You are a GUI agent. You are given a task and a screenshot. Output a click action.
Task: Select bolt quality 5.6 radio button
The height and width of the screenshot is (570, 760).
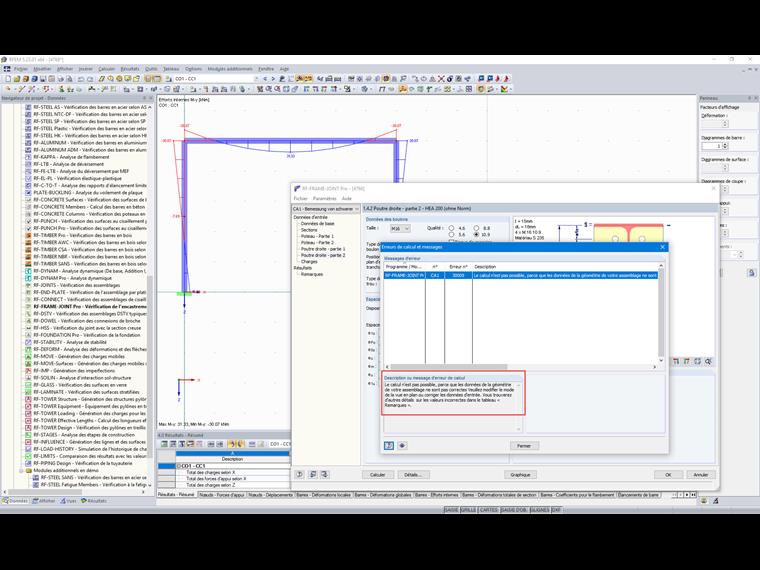451,235
